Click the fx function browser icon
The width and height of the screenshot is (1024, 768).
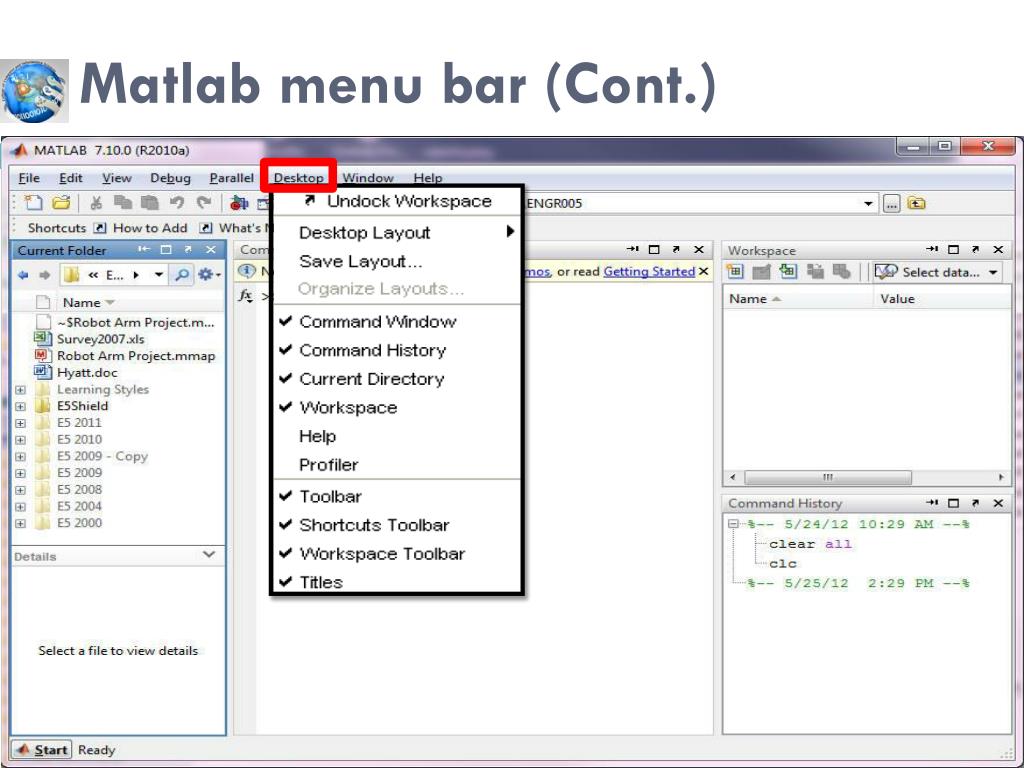click(x=246, y=296)
